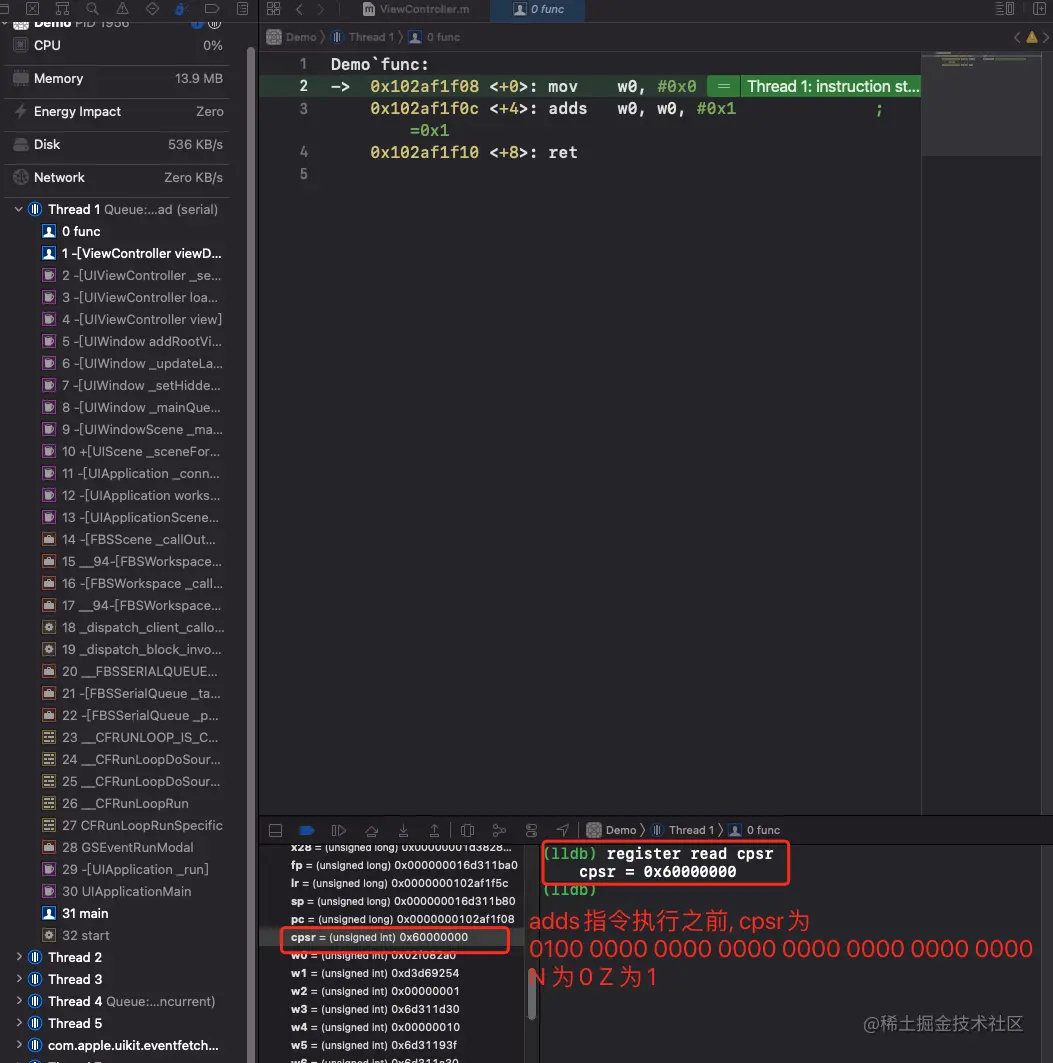This screenshot has height=1063, width=1053.
Task: Expand Thread 2 in debug navigator
Action: 19,957
